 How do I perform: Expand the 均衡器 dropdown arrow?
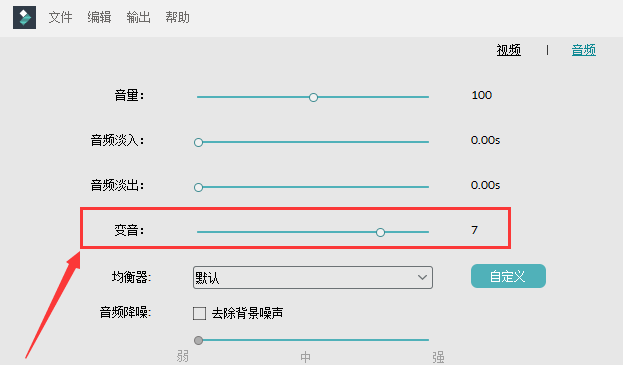(x=422, y=277)
